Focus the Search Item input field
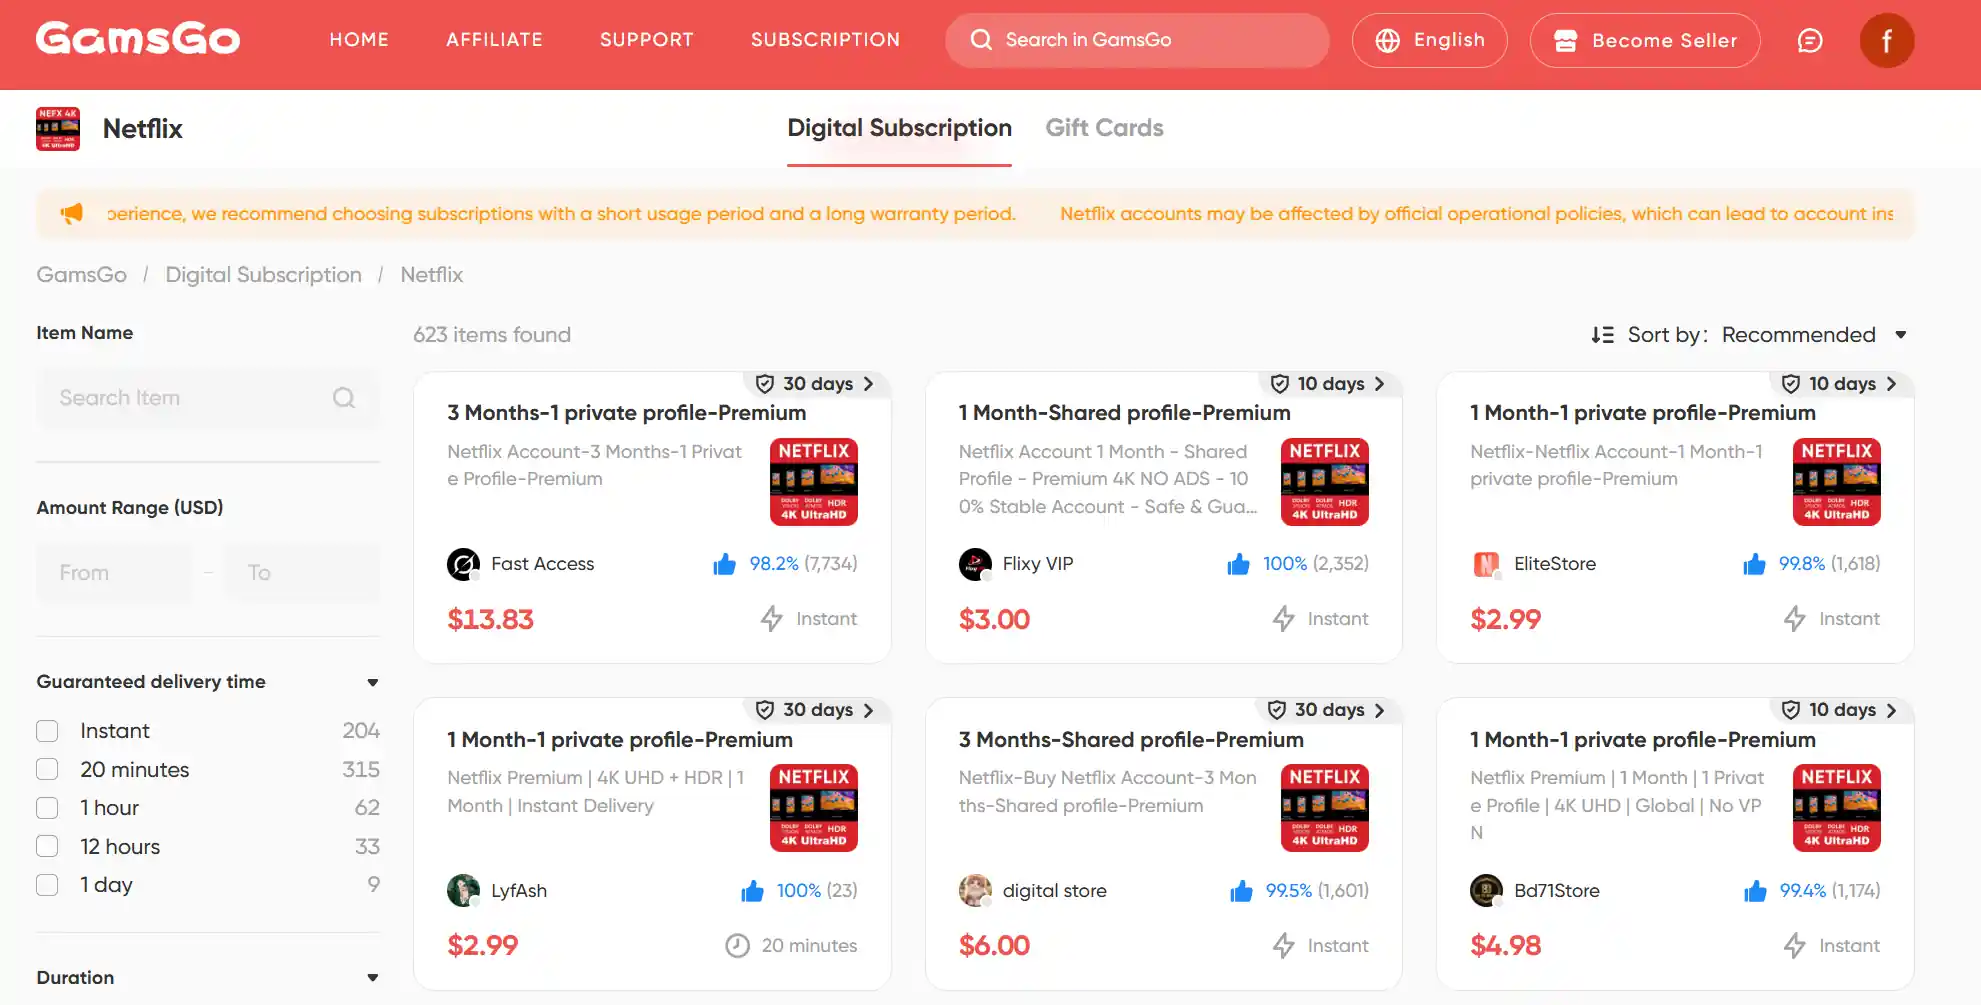The image size is (1981, 1005). click(208, 398)
